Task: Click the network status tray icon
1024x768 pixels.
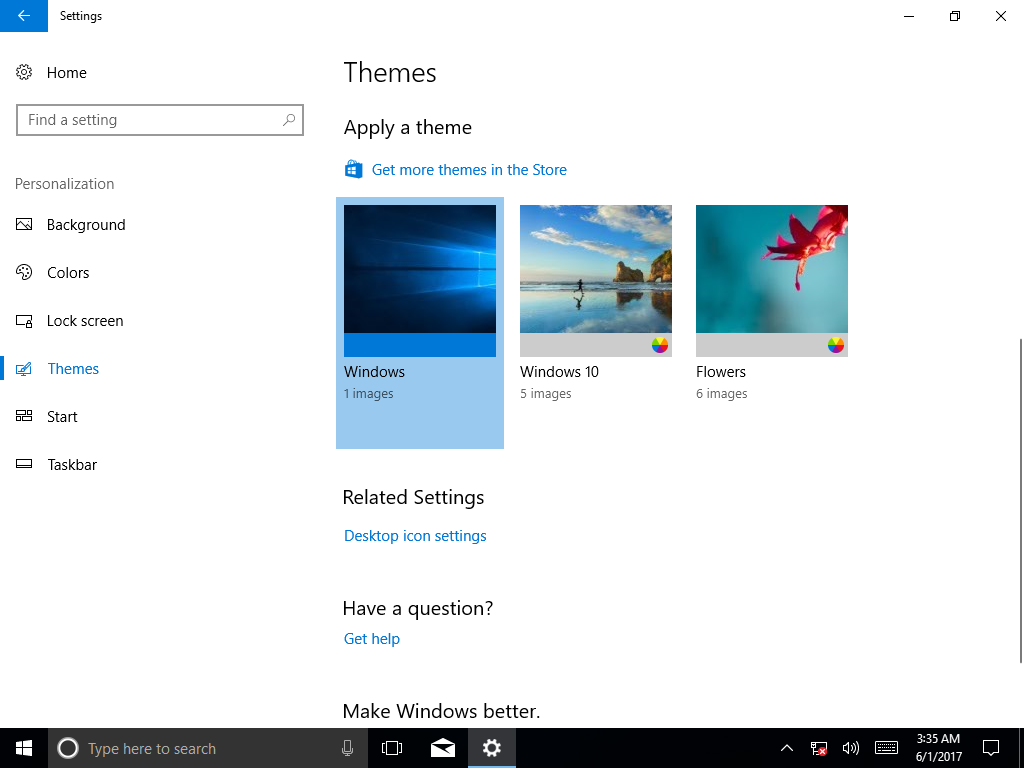Action: click(x=818, y=748)
